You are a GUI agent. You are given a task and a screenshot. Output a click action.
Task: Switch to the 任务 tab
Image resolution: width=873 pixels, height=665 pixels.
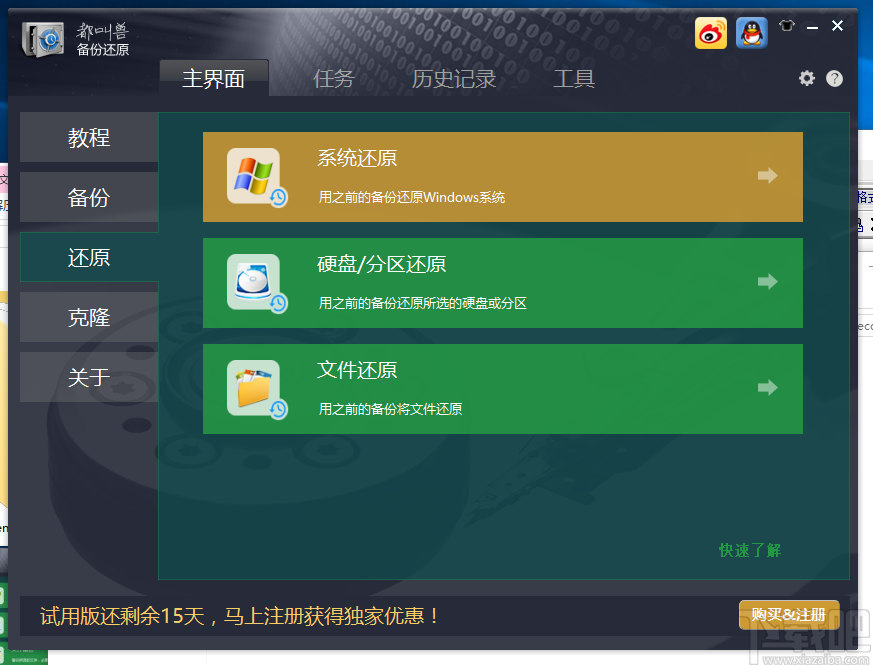click(x=334, y=78)
